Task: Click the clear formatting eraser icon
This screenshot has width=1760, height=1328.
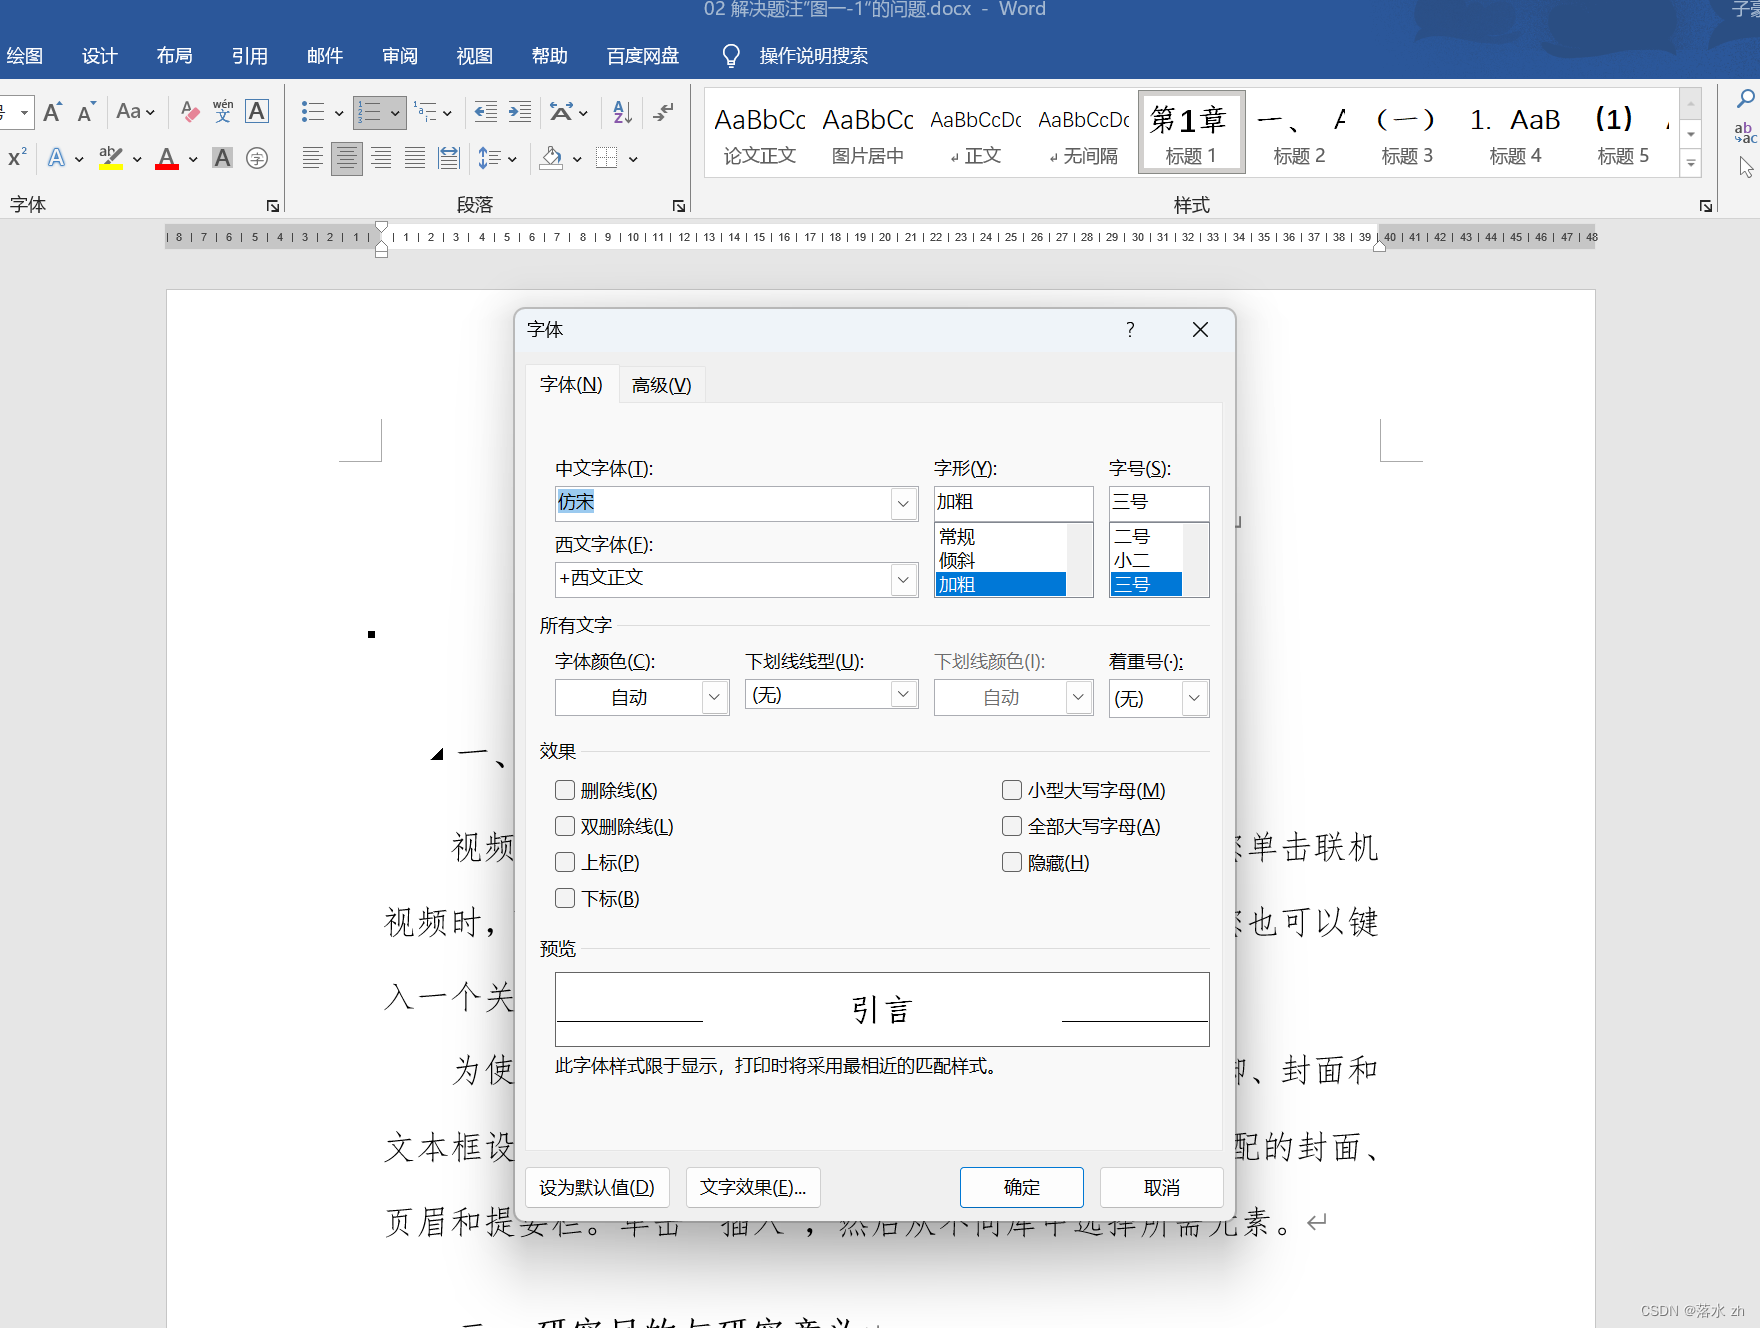Action: tap(190, 112)
